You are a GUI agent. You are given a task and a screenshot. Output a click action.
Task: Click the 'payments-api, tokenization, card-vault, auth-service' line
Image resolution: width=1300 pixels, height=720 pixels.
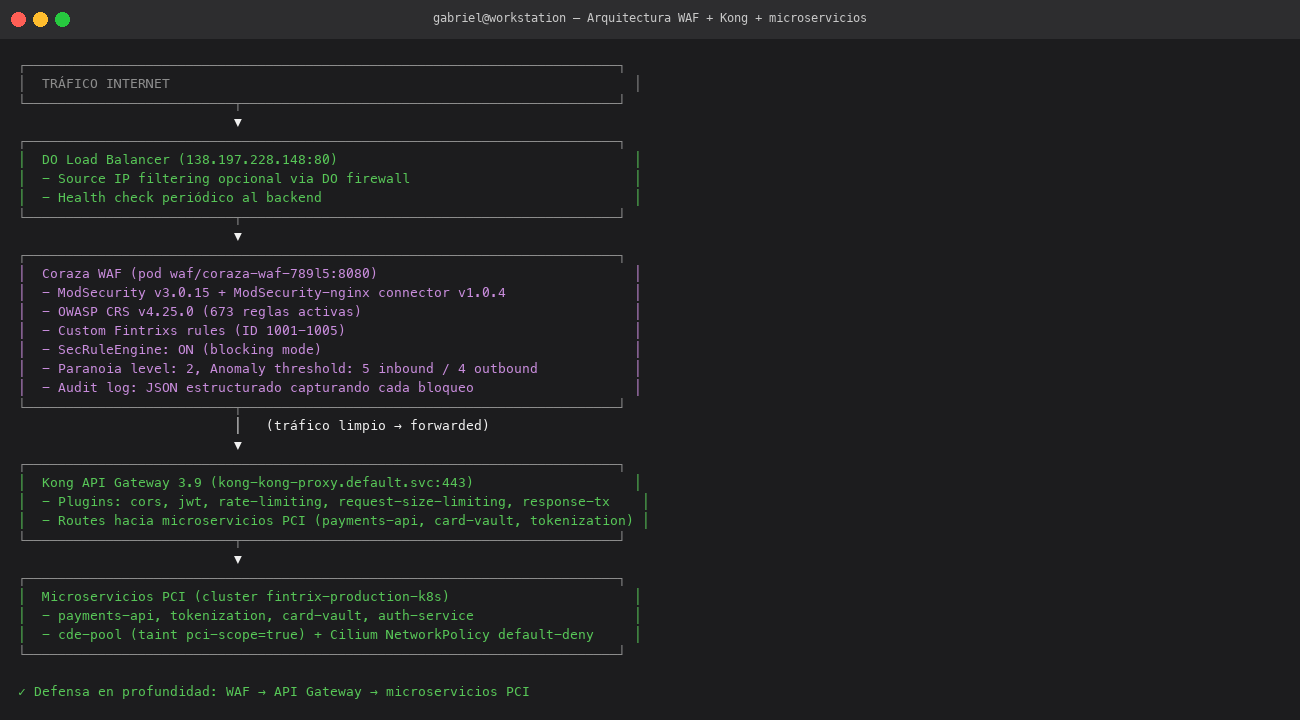(258, 616)
